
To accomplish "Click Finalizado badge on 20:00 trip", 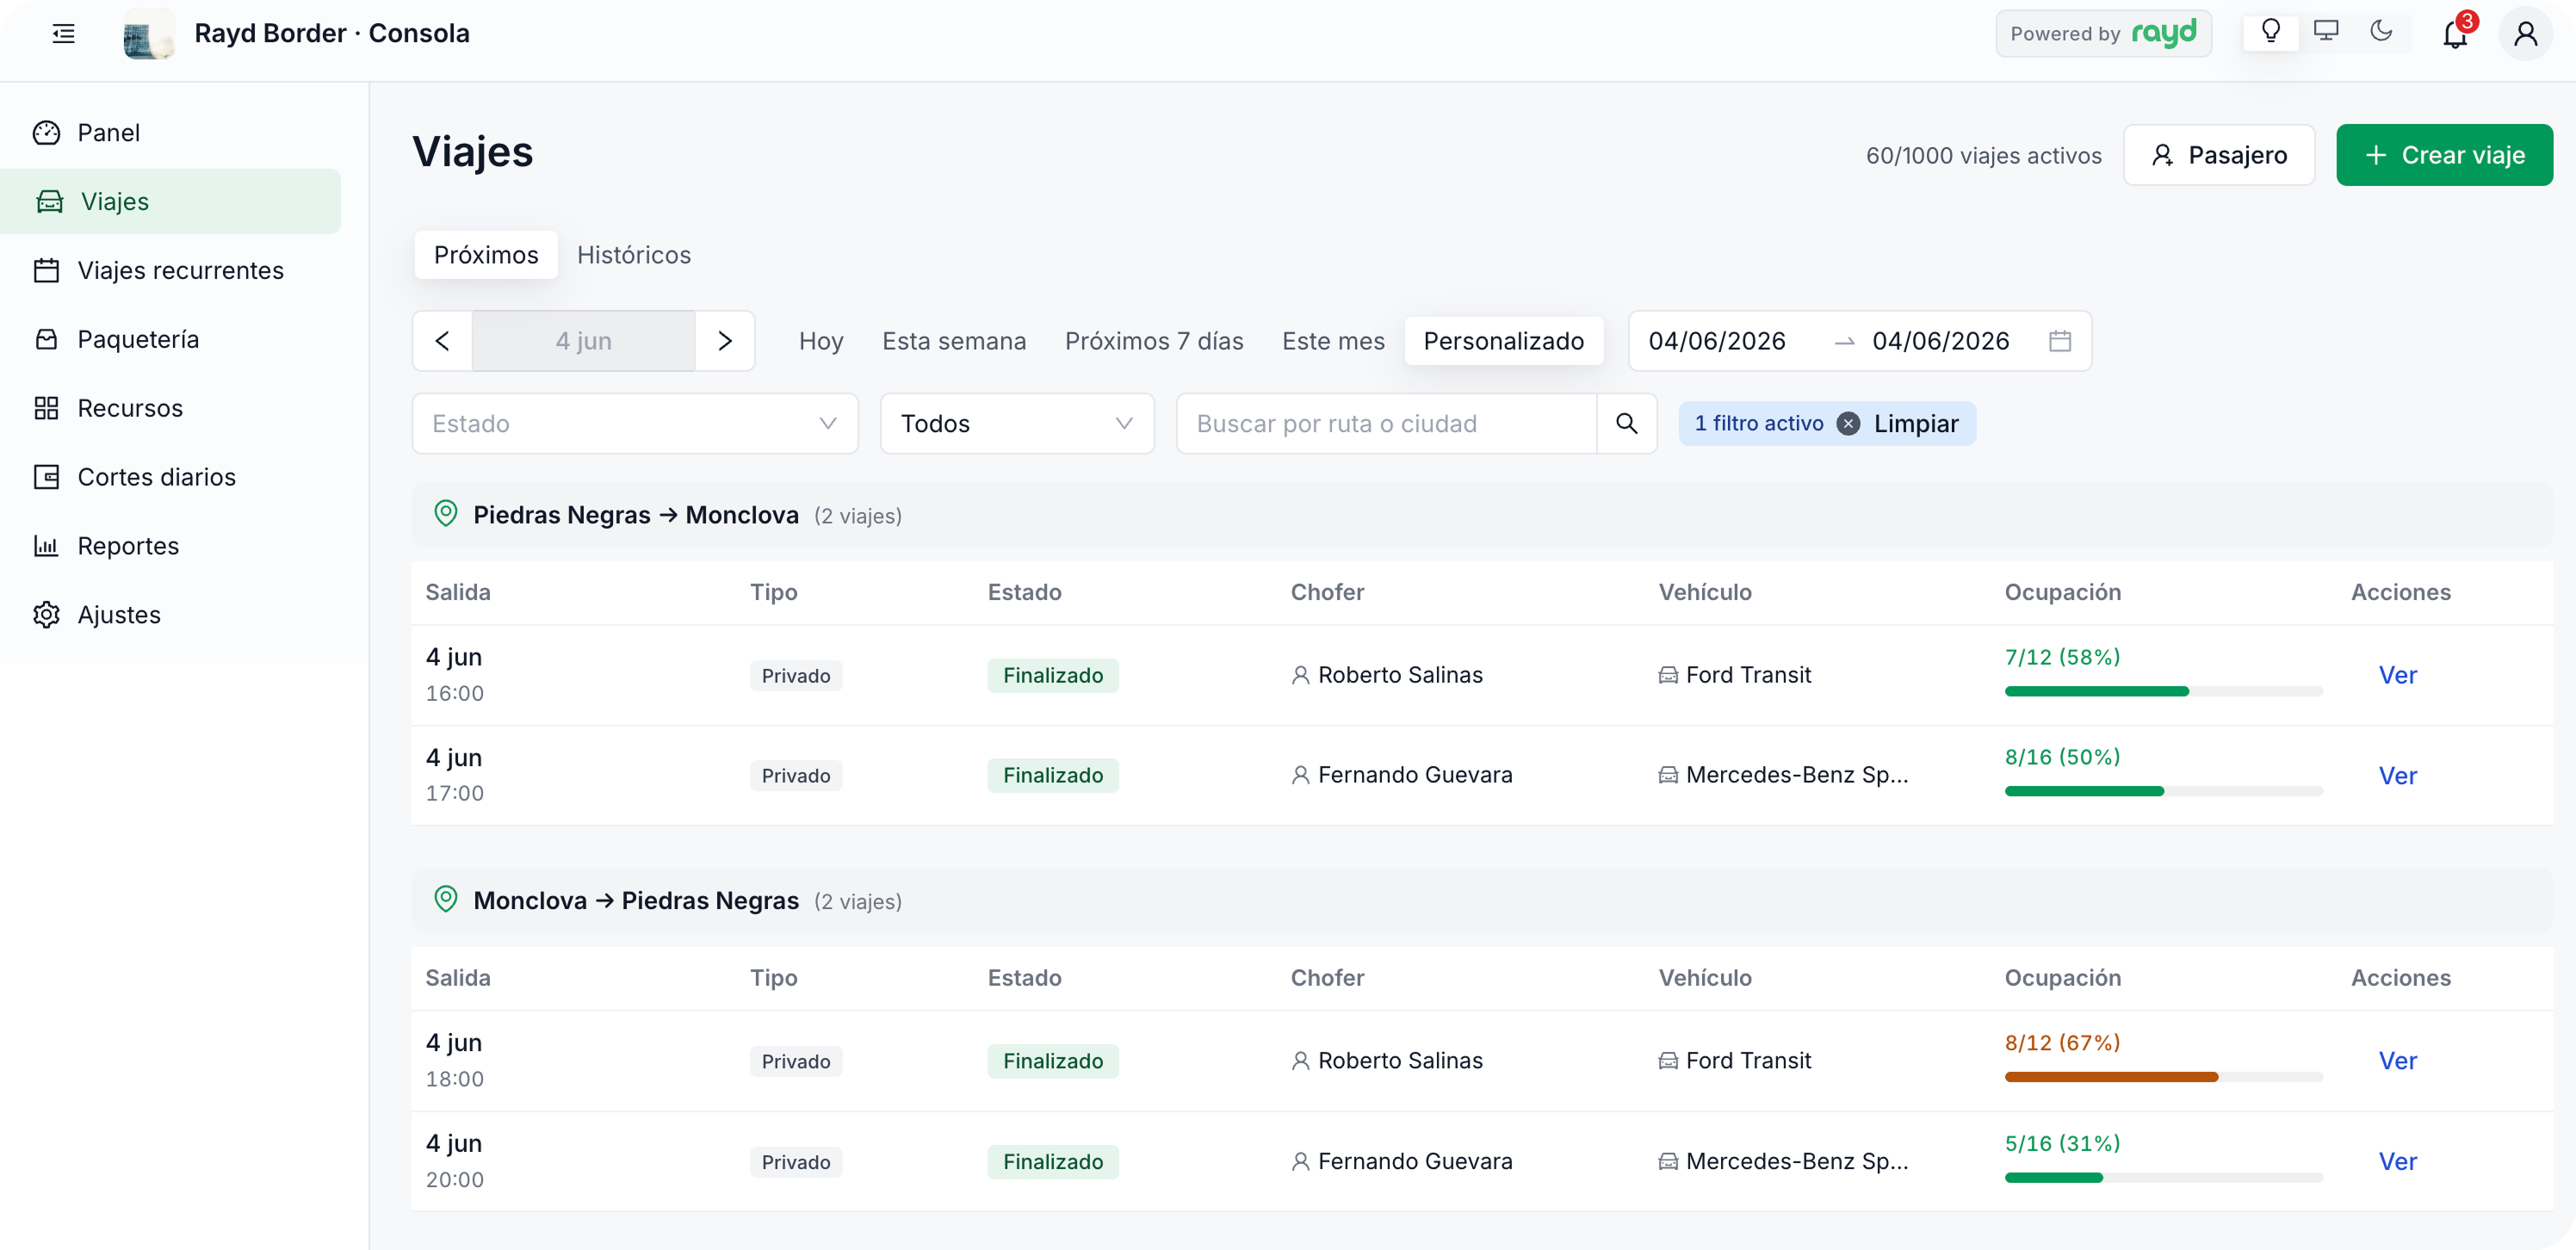I will (1053, 1162).
